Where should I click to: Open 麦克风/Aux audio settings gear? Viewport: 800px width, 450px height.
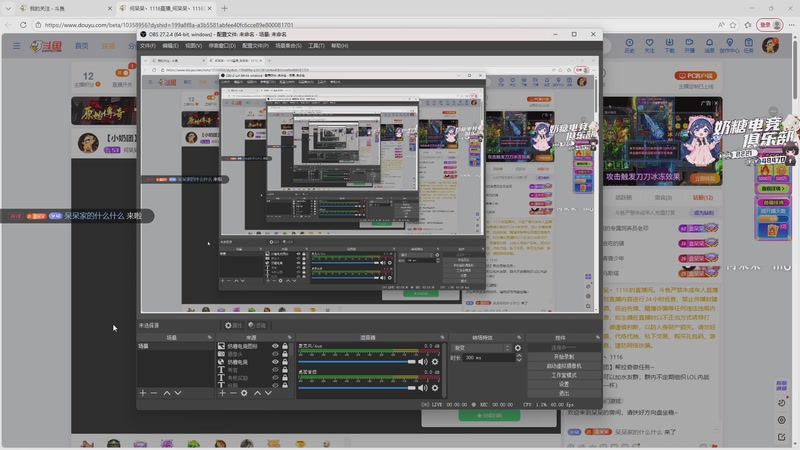tap(435, 362)
